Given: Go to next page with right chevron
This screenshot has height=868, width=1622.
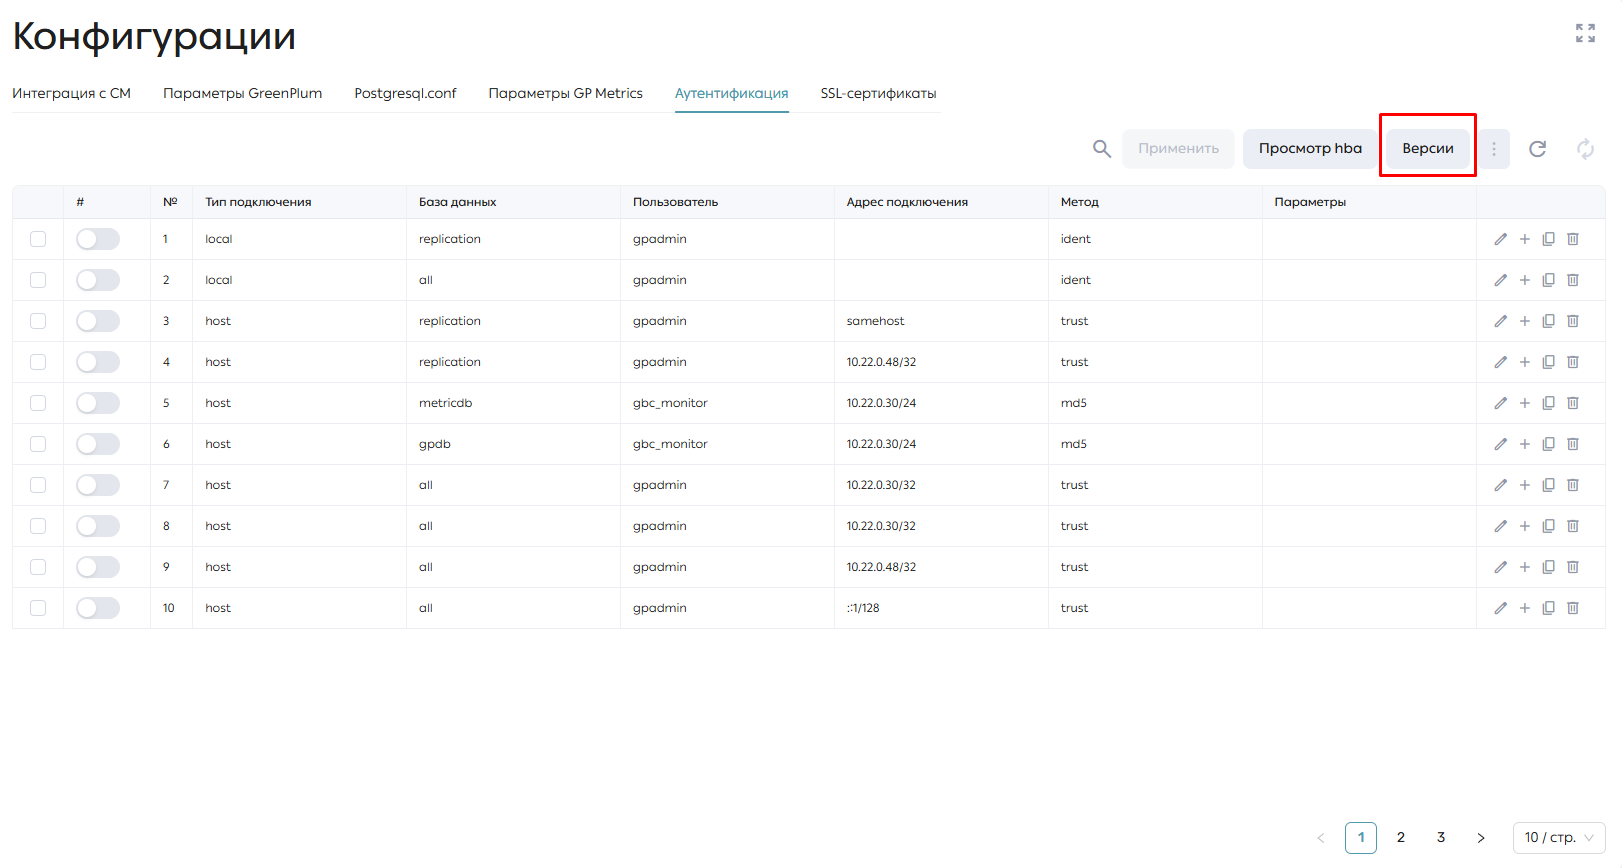Looking at the screenshot, I should [1481, 838].
